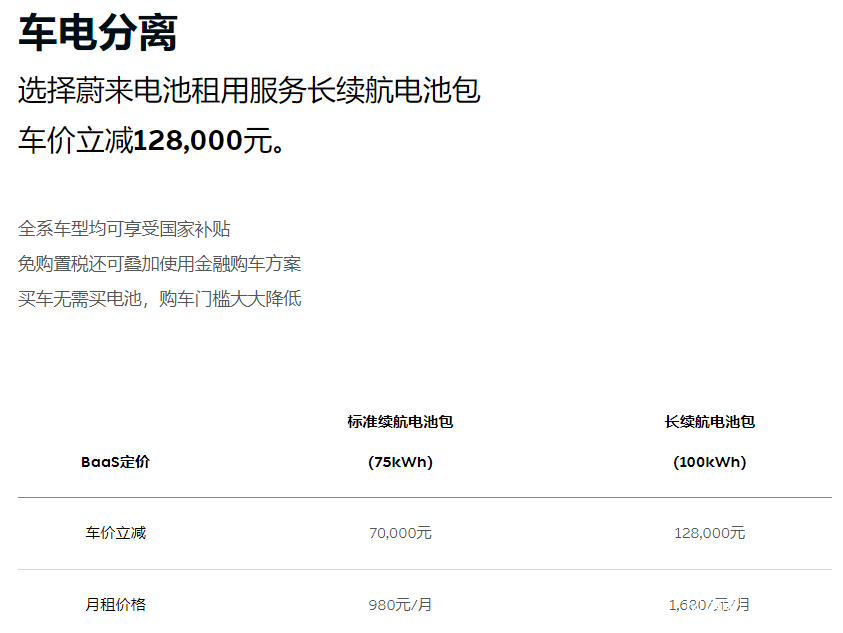The height and width of the screenshot is (633, 843).
Task: Click the 月租价格 row label
Action: coord(116,605)
